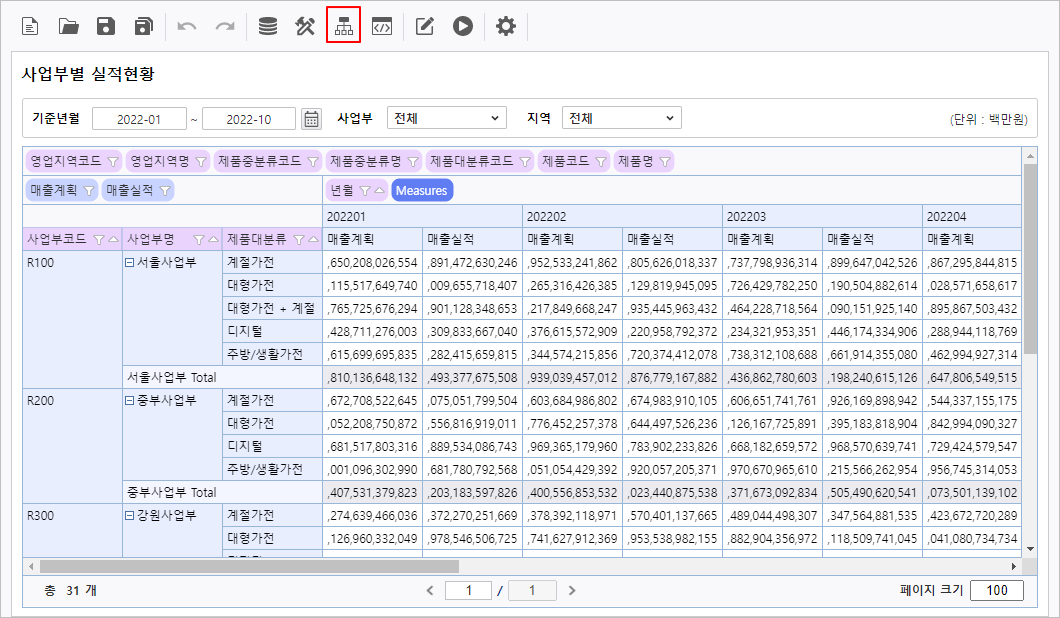The width and height of the screenshot is (1060, 618).
Task: Select the Measures chip
Action: (x=421, y=190)
